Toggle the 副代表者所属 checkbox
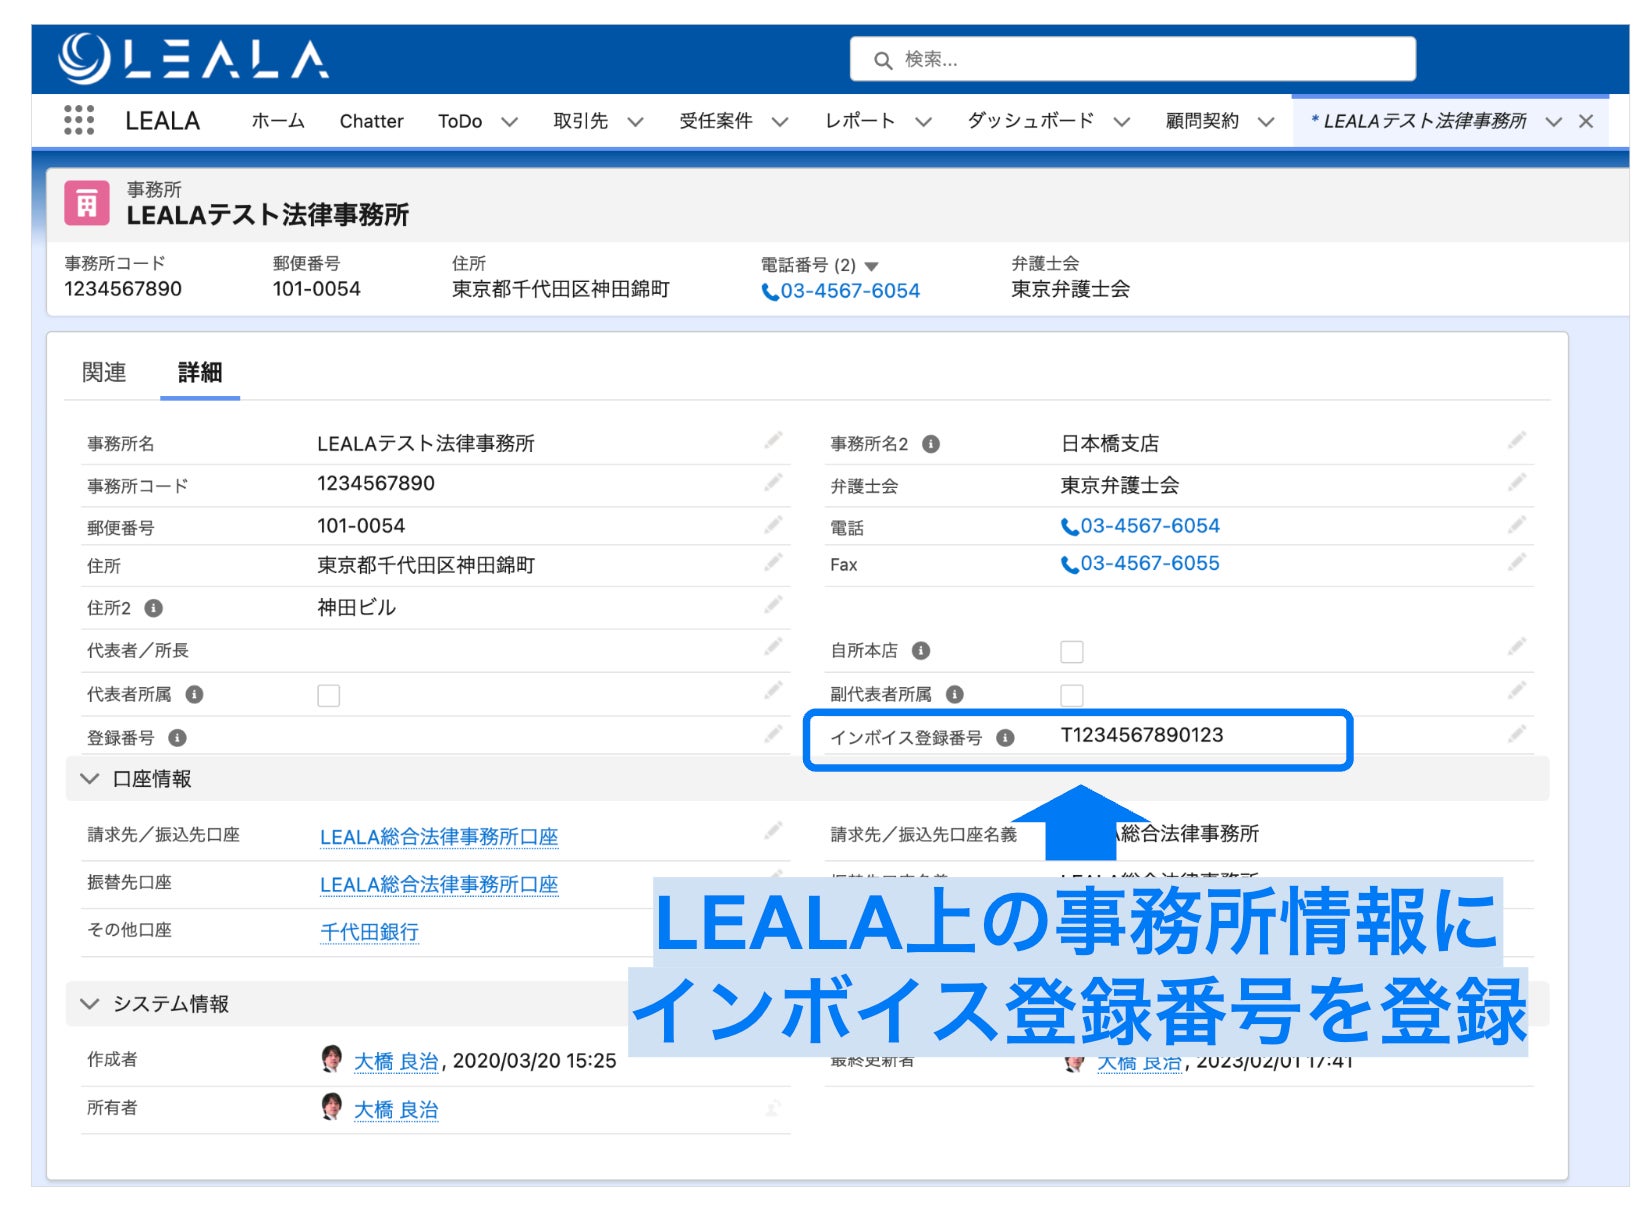Viewport: 1652px width, 1228px height. point(1072,695)
